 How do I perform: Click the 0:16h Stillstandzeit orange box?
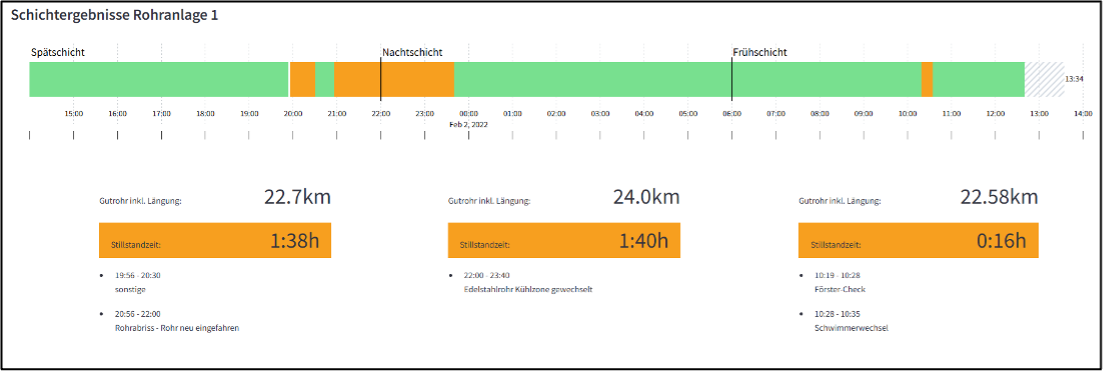coord(918,240)
